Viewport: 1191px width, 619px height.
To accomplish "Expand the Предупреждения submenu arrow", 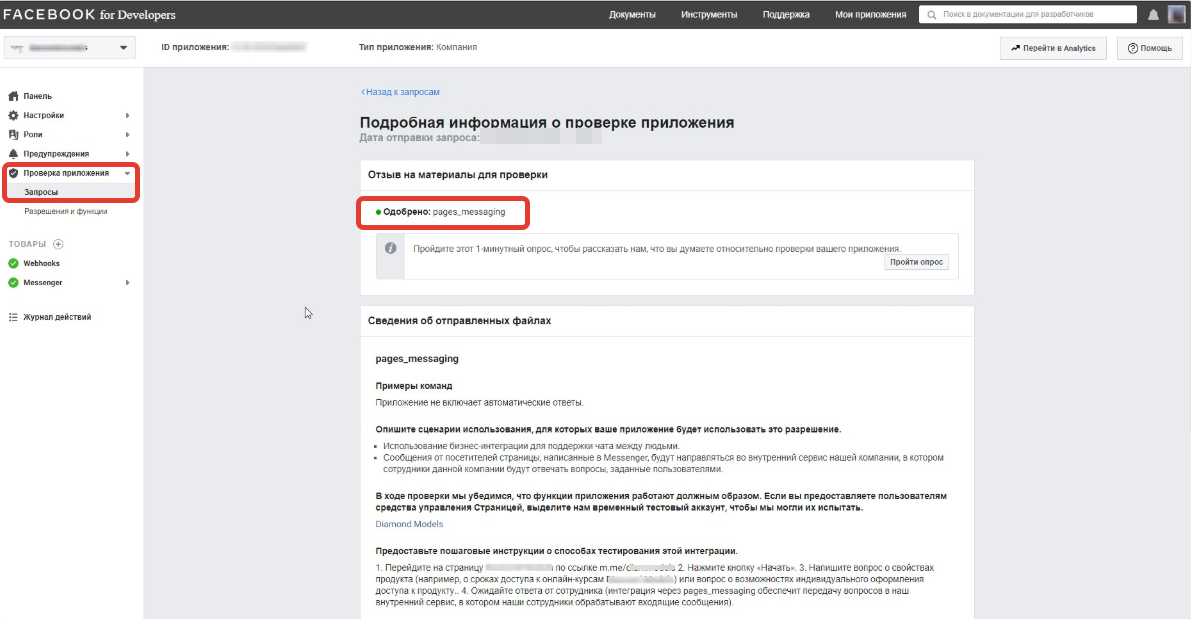I will [x=128, y=153].
